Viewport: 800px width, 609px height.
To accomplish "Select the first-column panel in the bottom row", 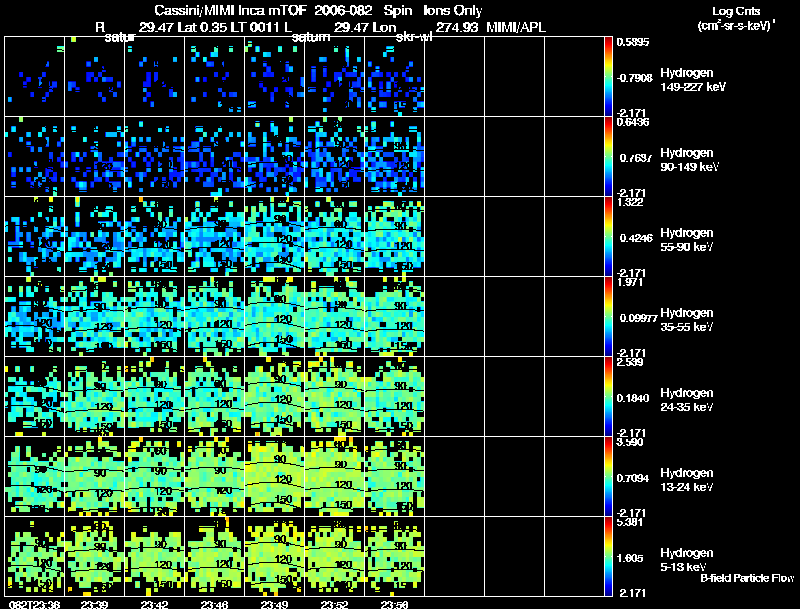I will coord(34,556).
